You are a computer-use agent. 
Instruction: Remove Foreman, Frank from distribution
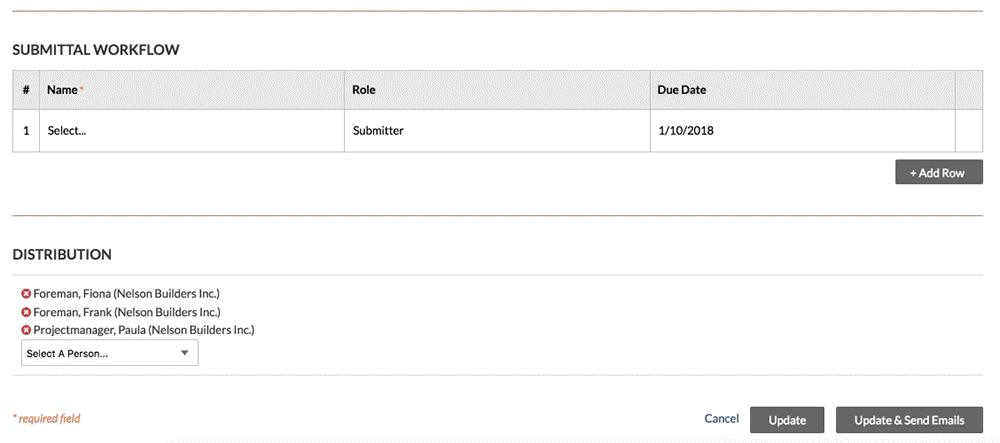point(27,312)
